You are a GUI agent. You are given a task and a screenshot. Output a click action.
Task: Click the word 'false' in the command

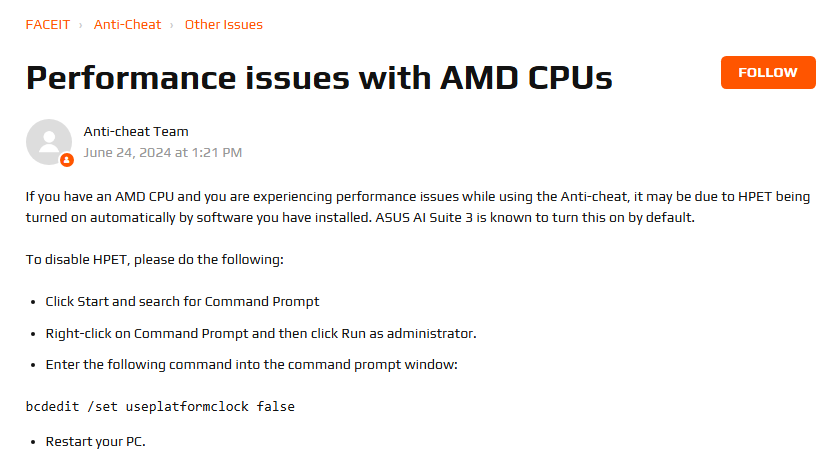276,406
